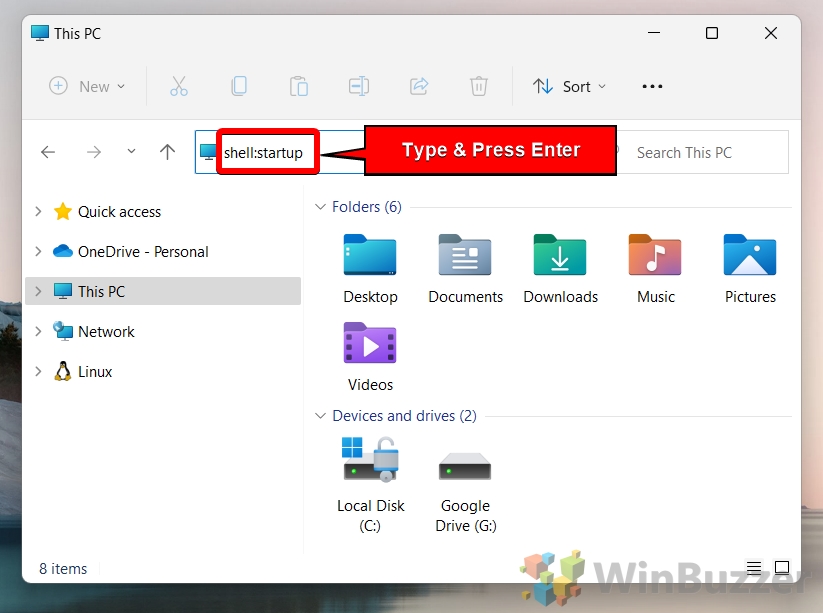Click the Share icon in toolbar
This screenshot has width=823, height=613.
coord(419,86)
